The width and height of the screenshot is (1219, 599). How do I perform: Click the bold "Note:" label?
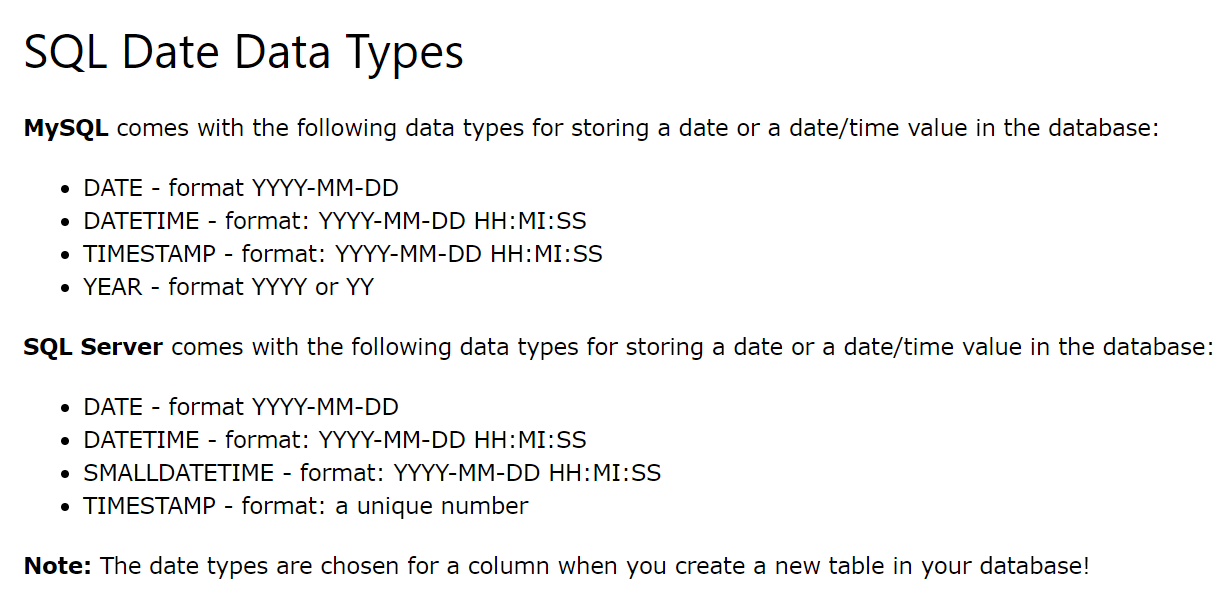[x=58, y=566]
